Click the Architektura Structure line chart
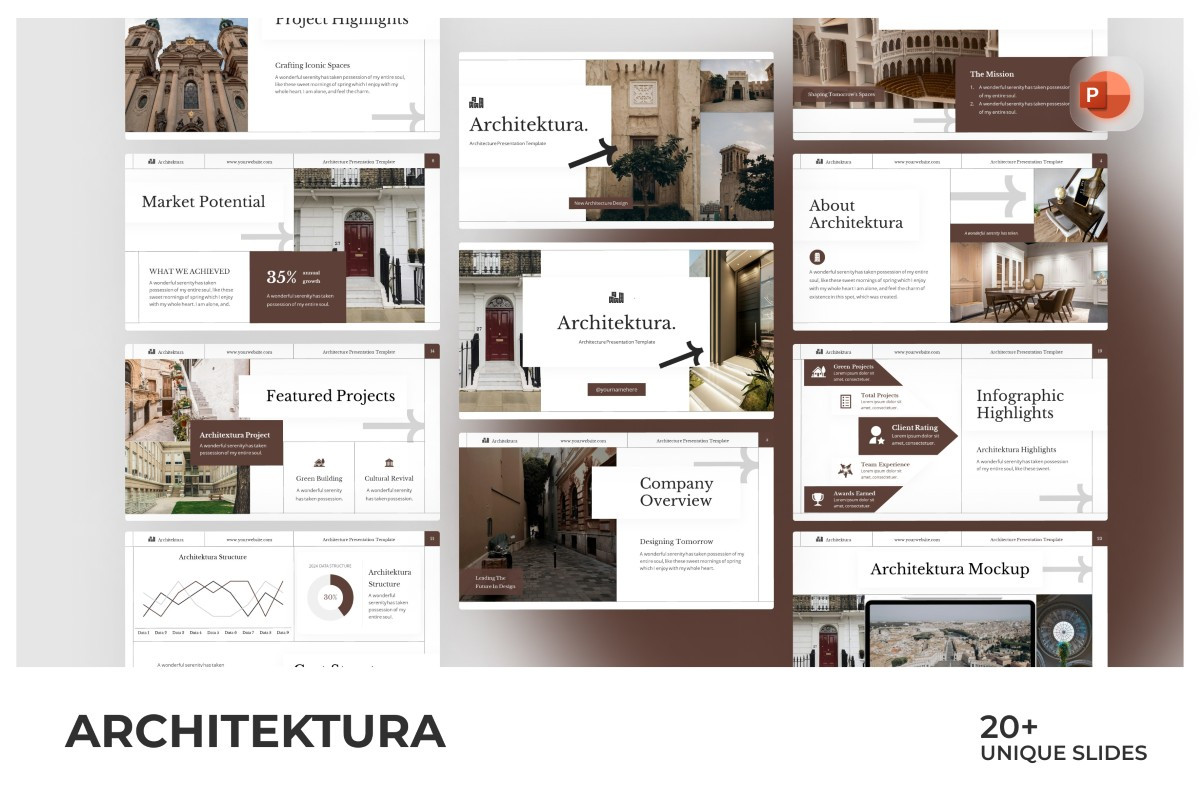The width and height of the screenshot is (1200, 800). [x=213, y=599]
